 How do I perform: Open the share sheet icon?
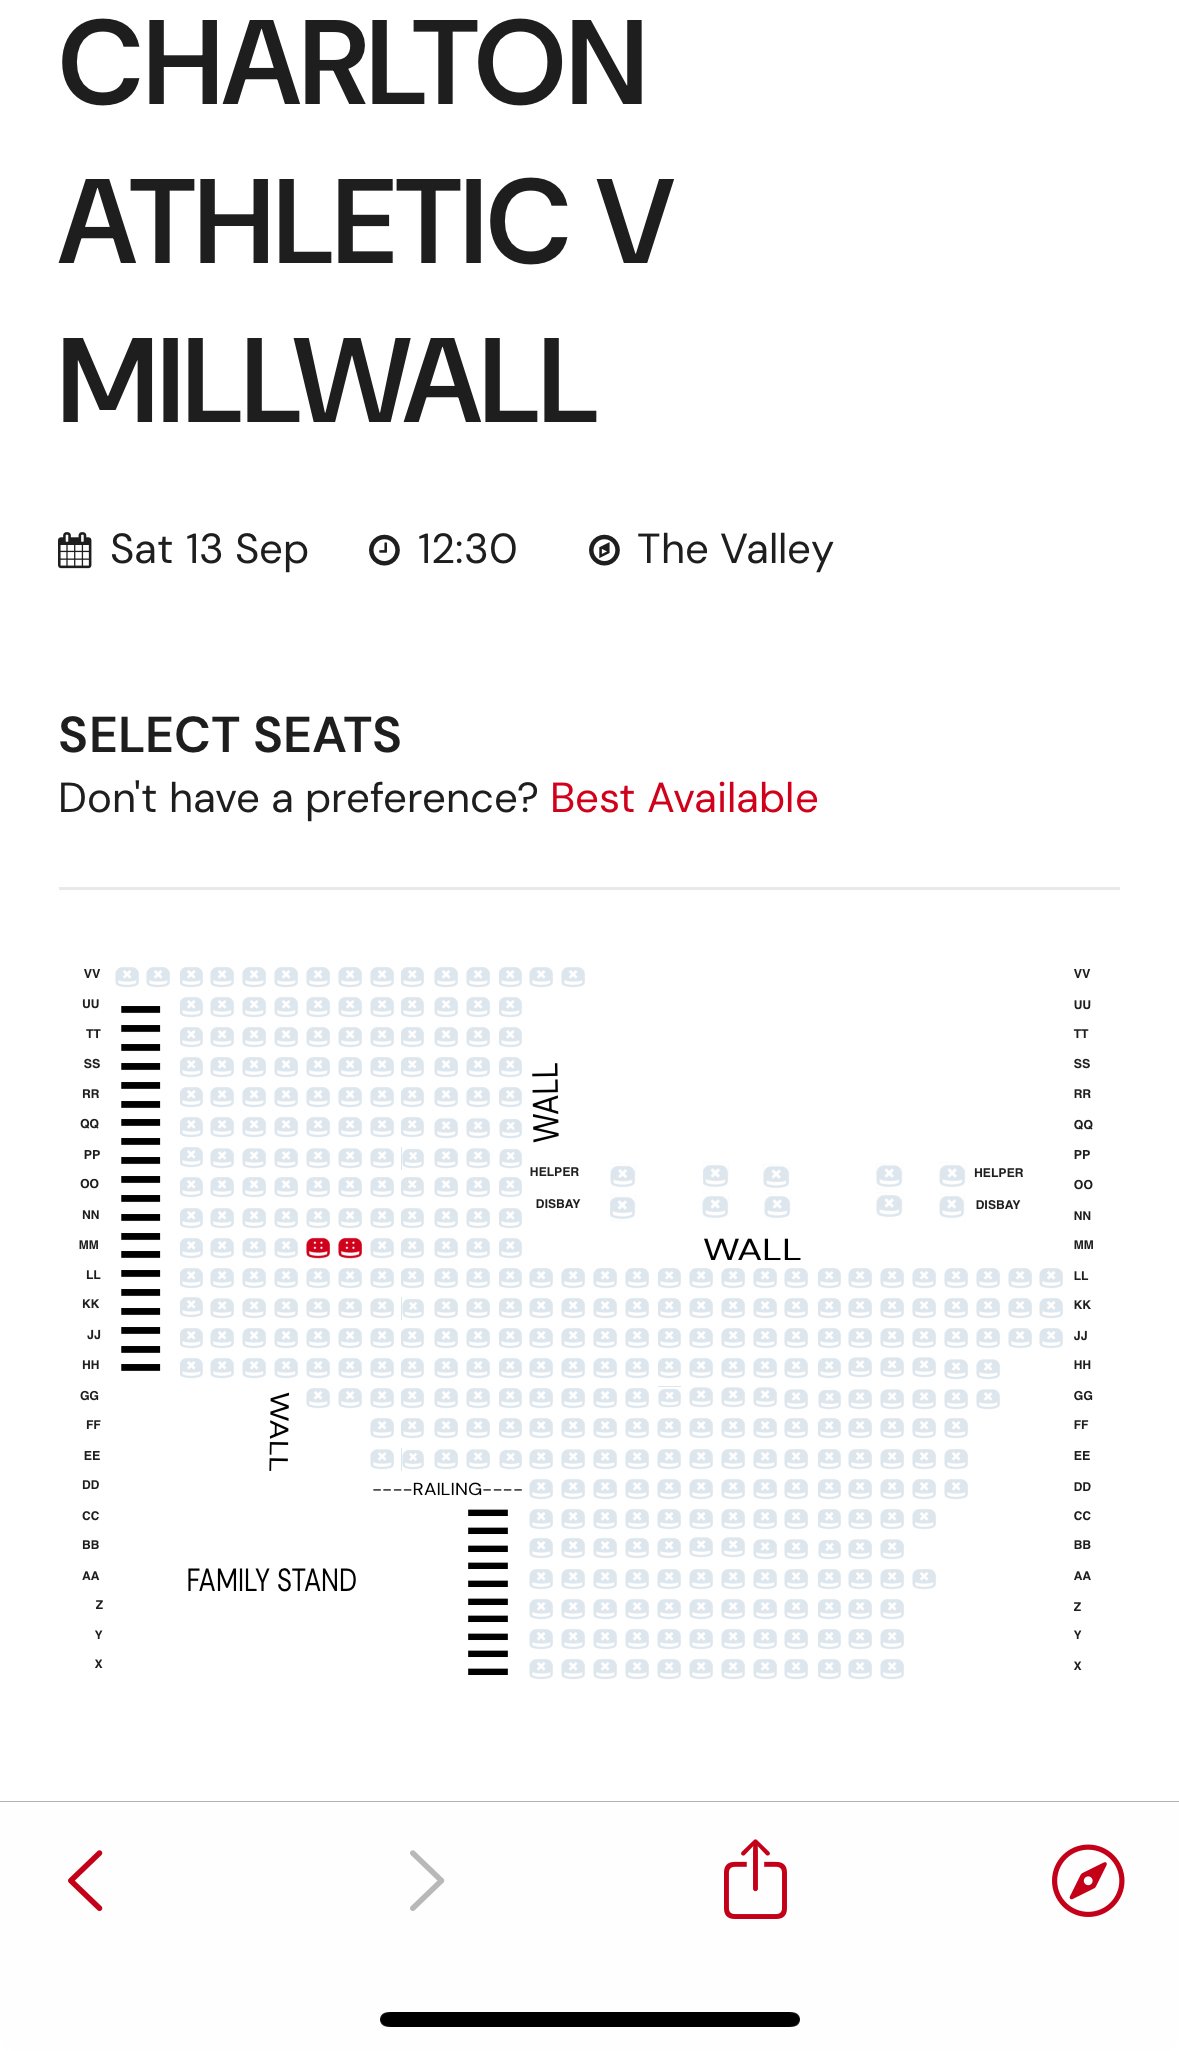tap(756, 1879)
